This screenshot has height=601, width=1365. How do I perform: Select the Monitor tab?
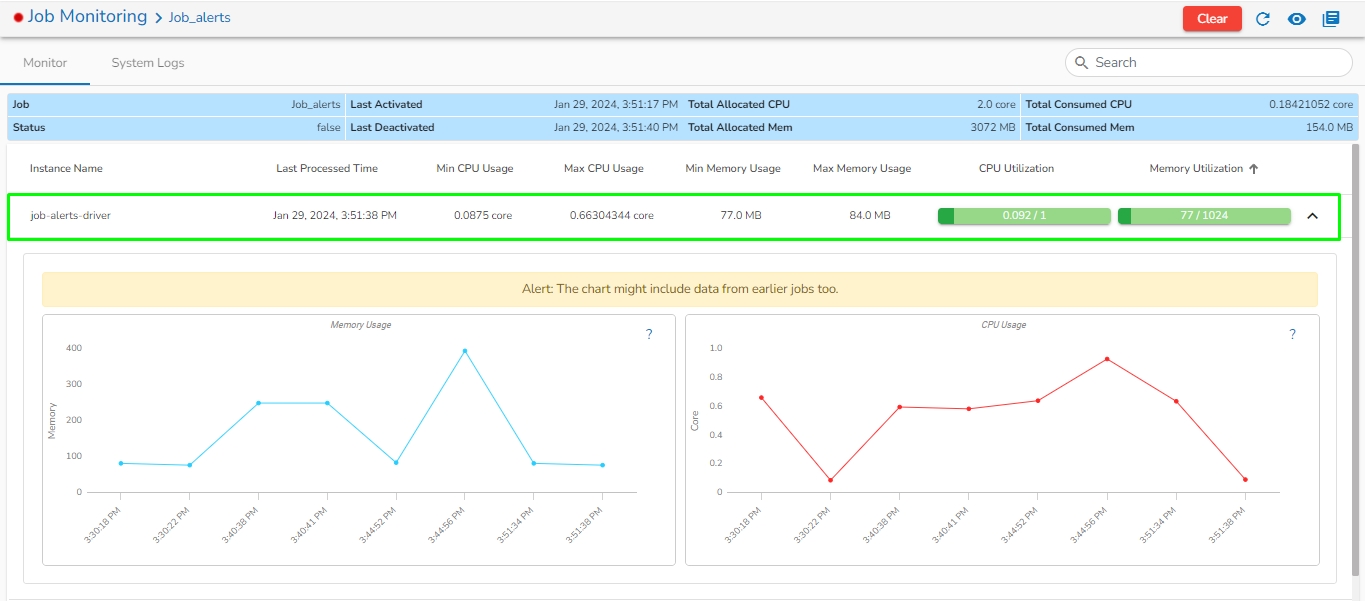click(45, 63)
